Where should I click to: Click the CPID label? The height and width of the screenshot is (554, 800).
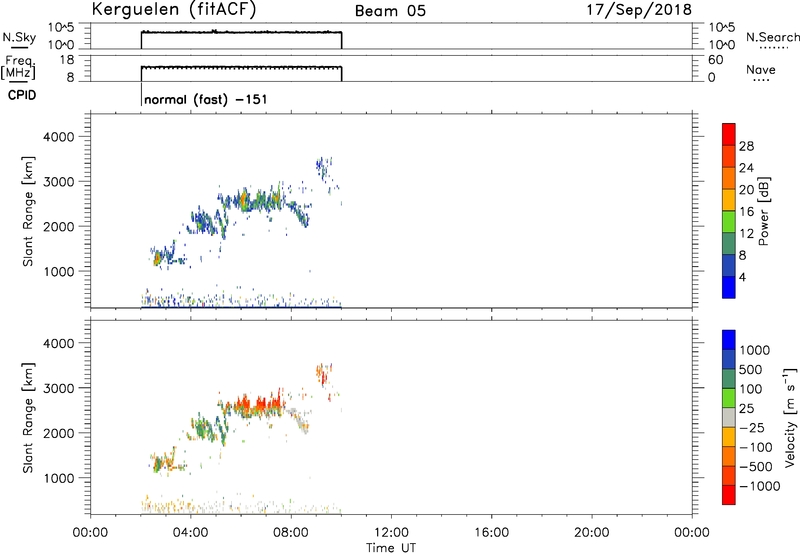[22, 95]
